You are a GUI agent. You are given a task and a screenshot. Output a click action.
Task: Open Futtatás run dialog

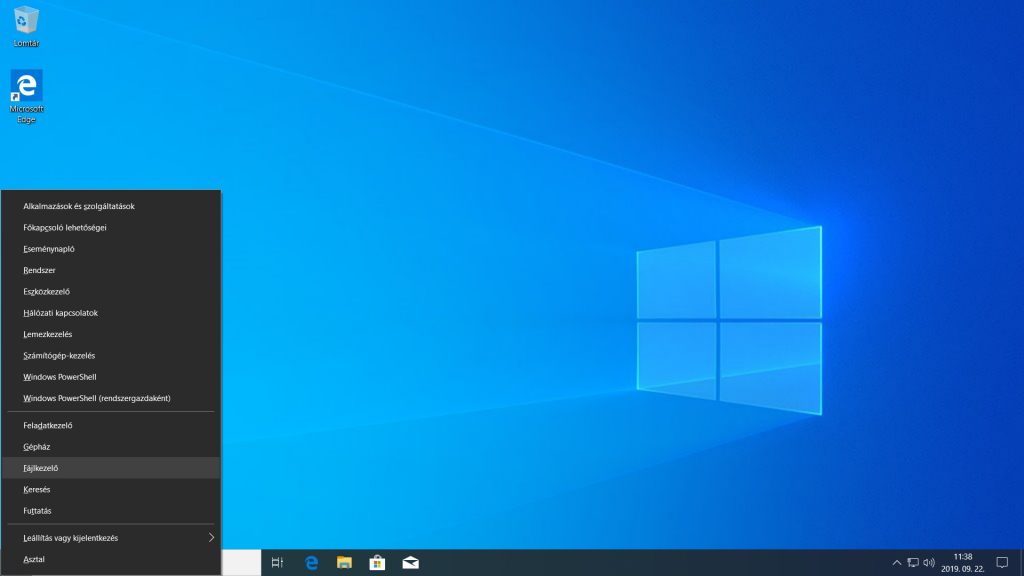coord(111,511)
